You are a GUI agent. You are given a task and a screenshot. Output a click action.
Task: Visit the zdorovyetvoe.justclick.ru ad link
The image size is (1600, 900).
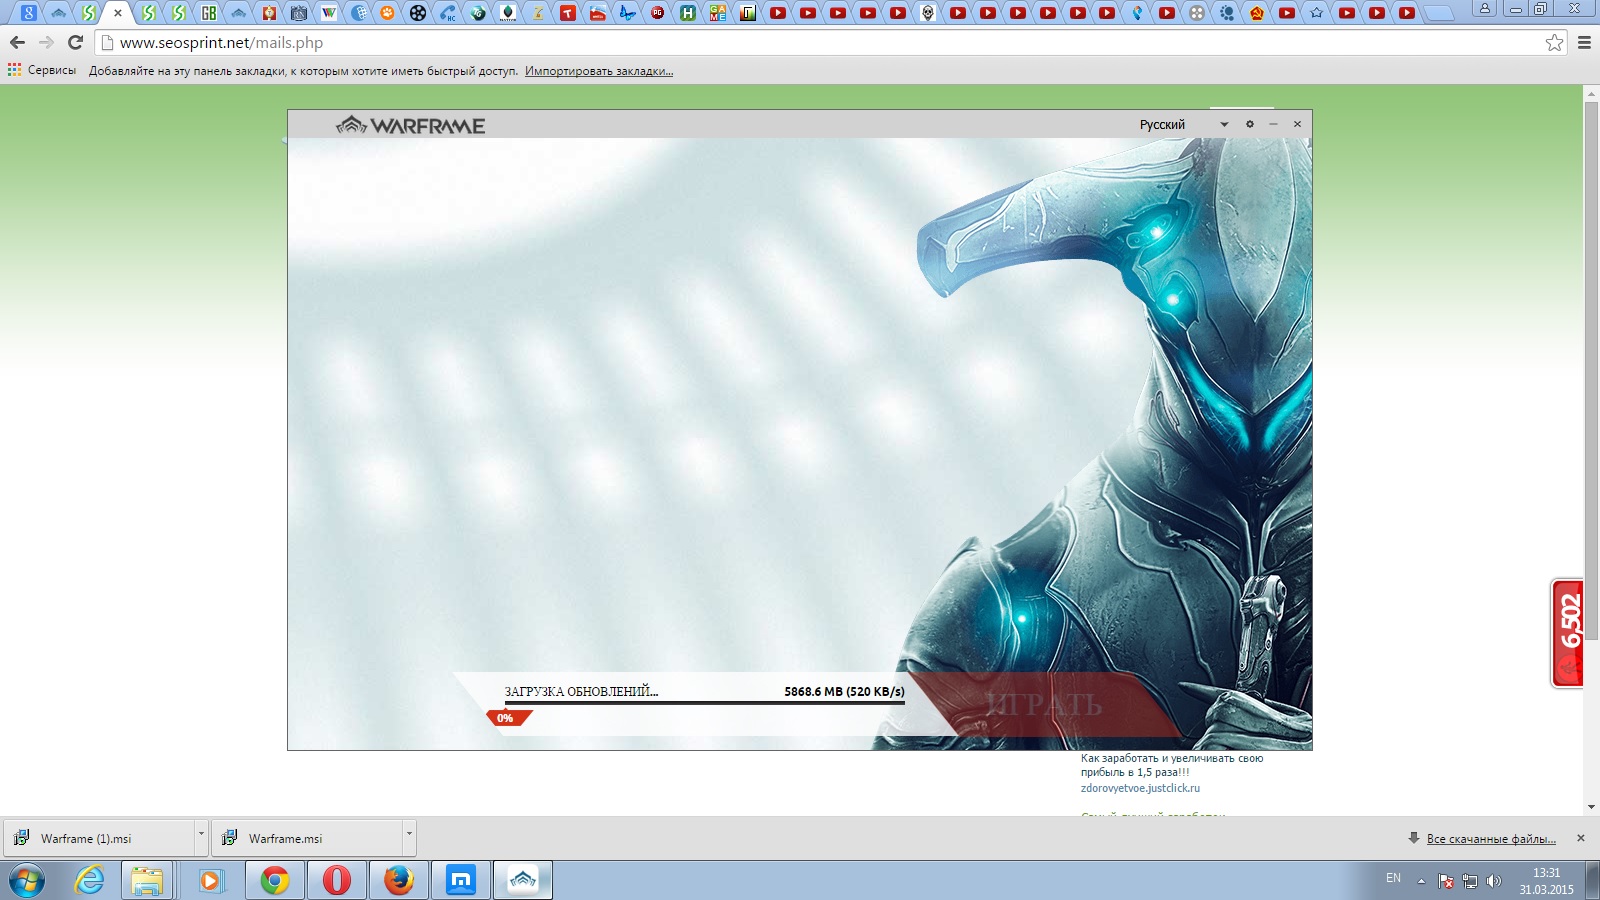pos(1140,788)
